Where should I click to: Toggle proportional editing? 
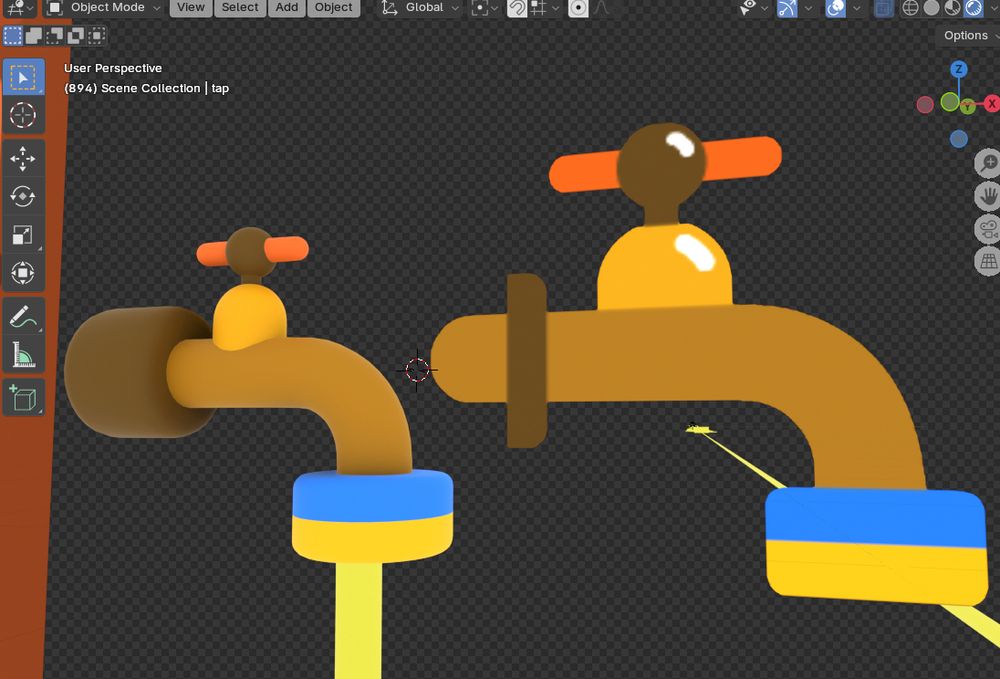578,8
